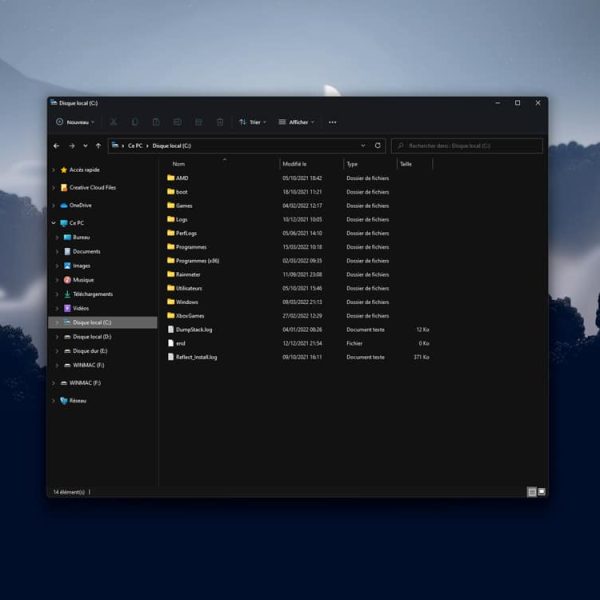Screen dimensions: 600x600
Task: Expand the address bar history dropdown
Action: click(x=363, y=145)
